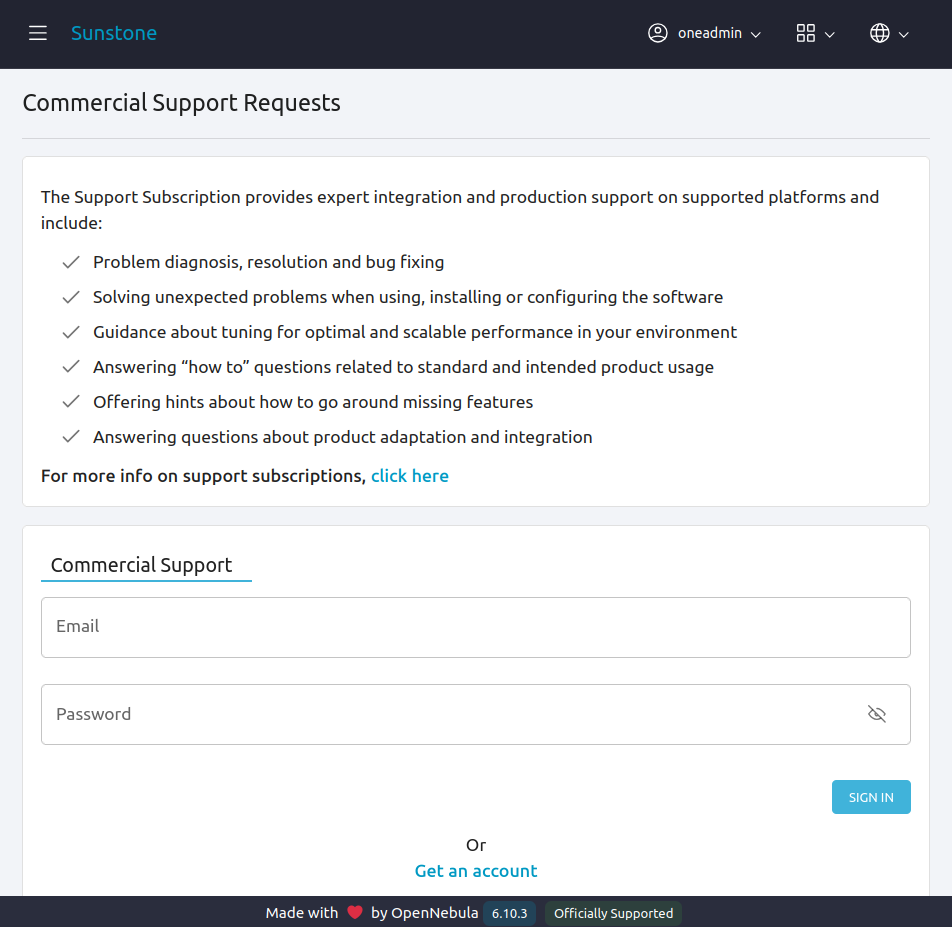Click 'Problem diagnosis, resolution and bug fixing' text
This screenshot has width=952, height=927.
268,262
